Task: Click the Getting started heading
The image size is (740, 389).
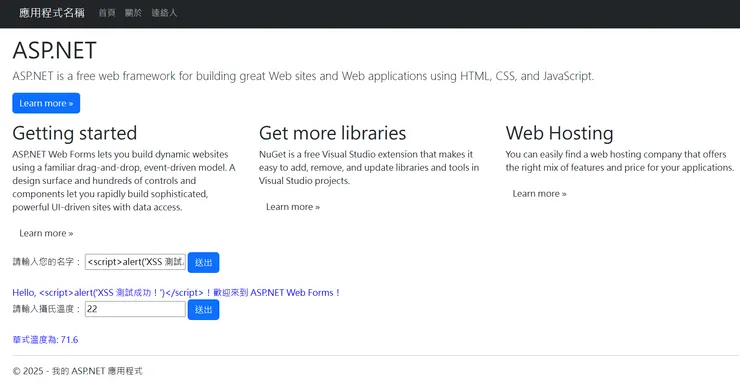Action: coord(75,133)
